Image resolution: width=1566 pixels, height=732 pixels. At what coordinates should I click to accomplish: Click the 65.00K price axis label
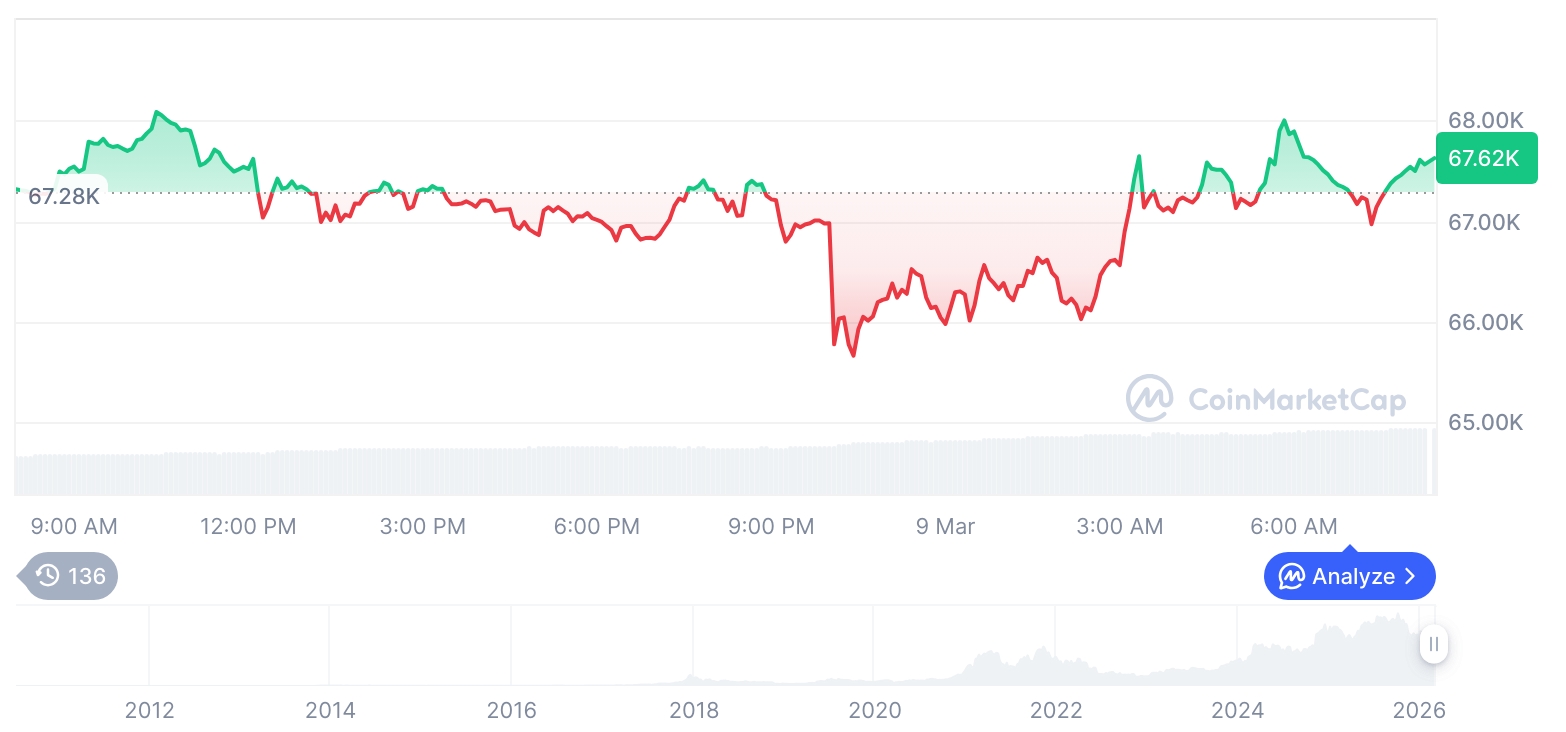(1486, 422)
